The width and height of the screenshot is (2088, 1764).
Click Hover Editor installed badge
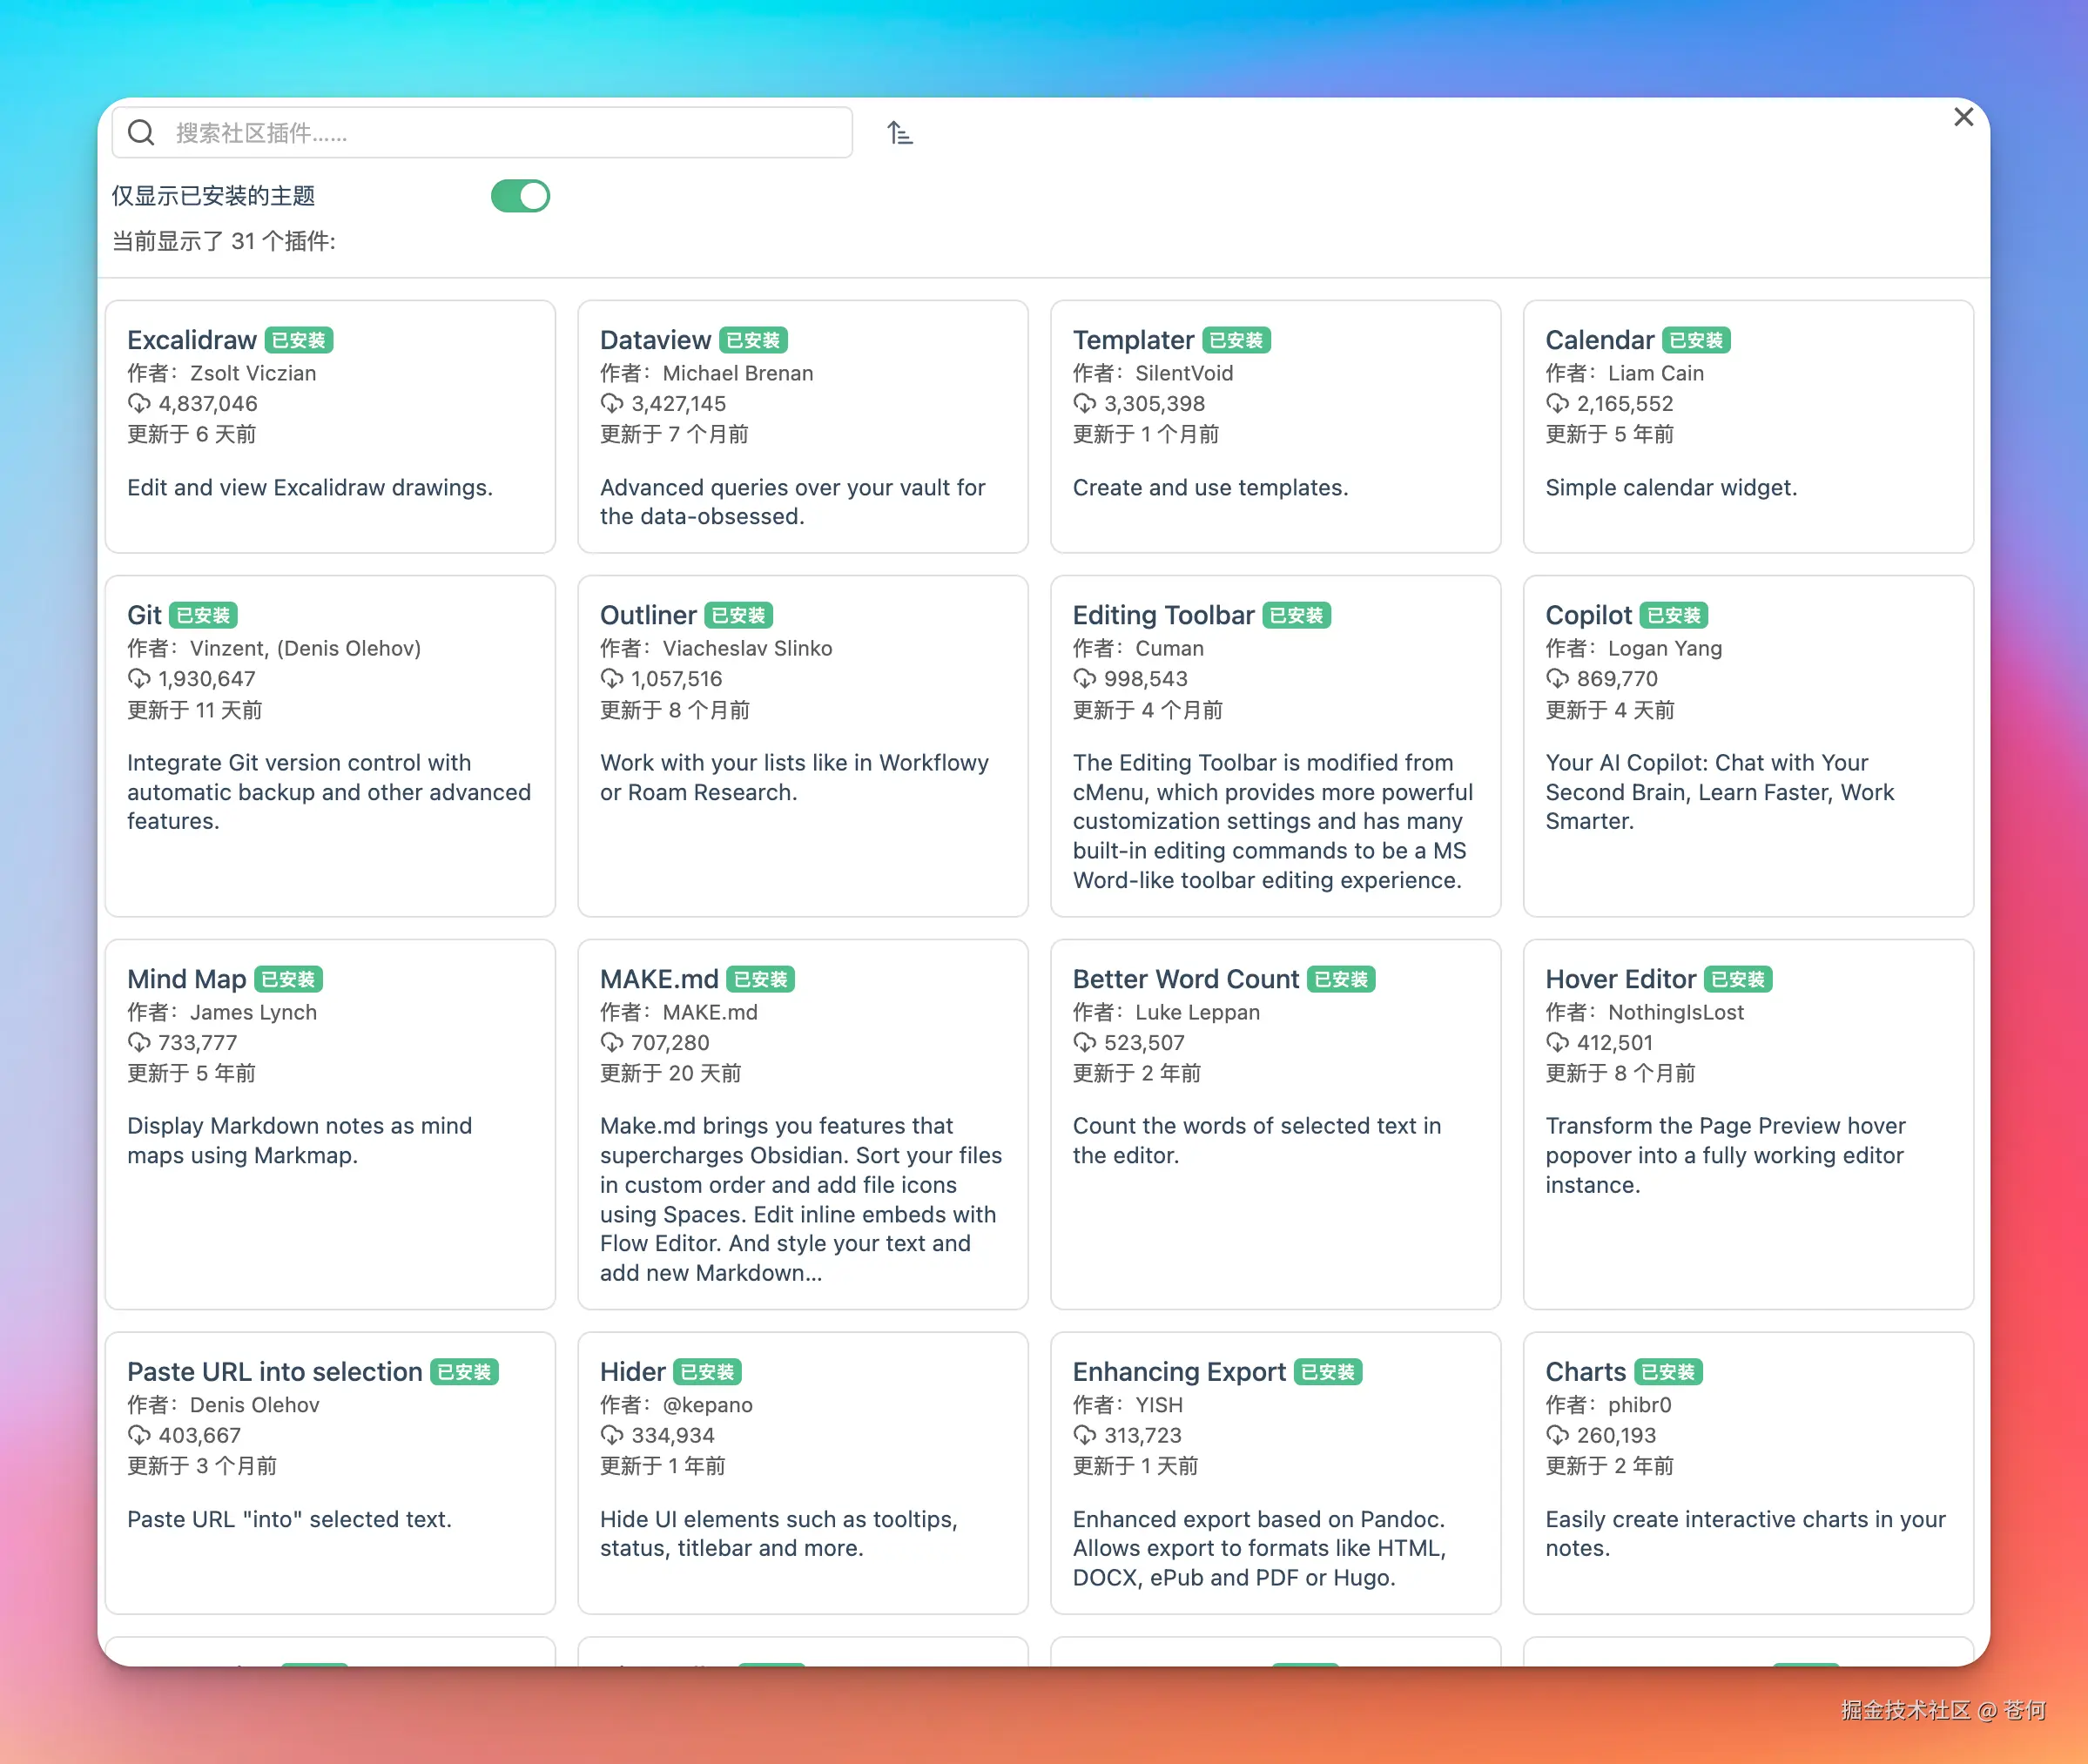click(1738, 980)
